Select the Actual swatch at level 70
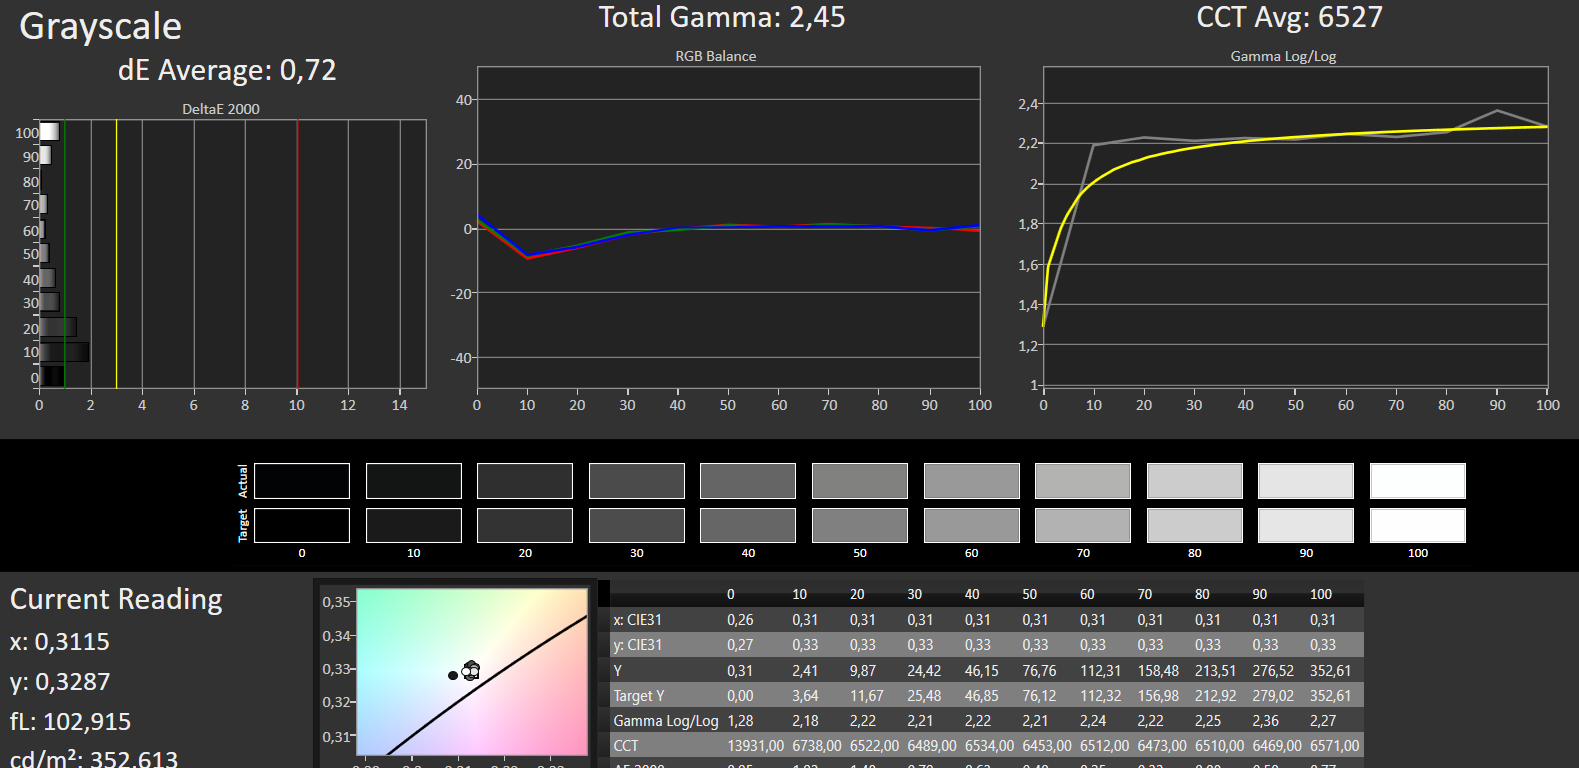Screen dimensions: 1579x768 [x=1083, y=481]
